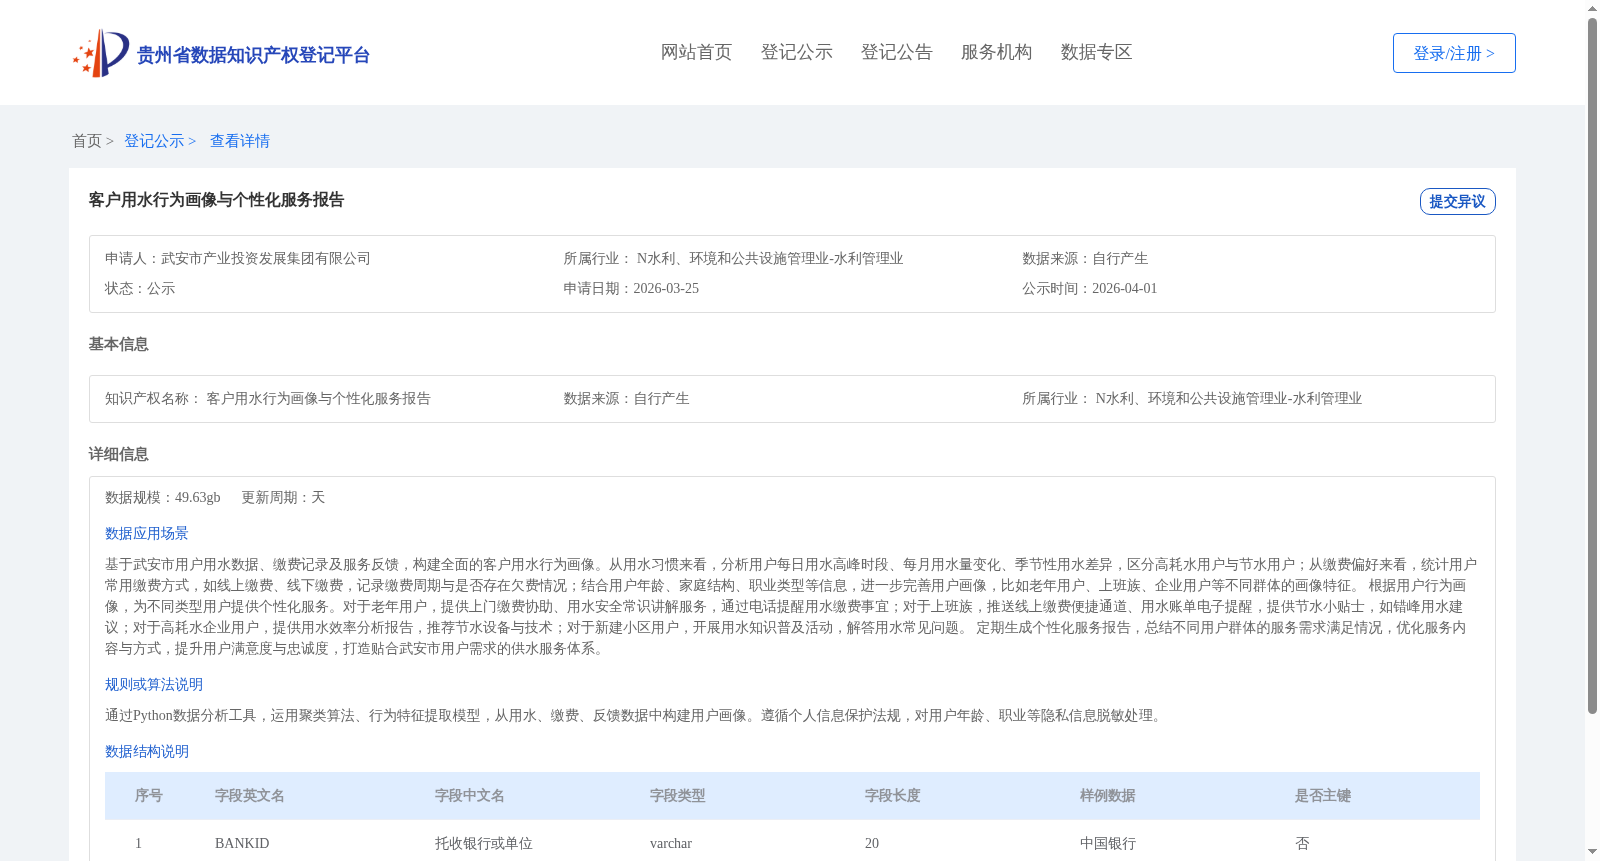Click the 数据应用场景 heading
The image size is (1600, 861).
pyautogui.click(x=147, y=533)
